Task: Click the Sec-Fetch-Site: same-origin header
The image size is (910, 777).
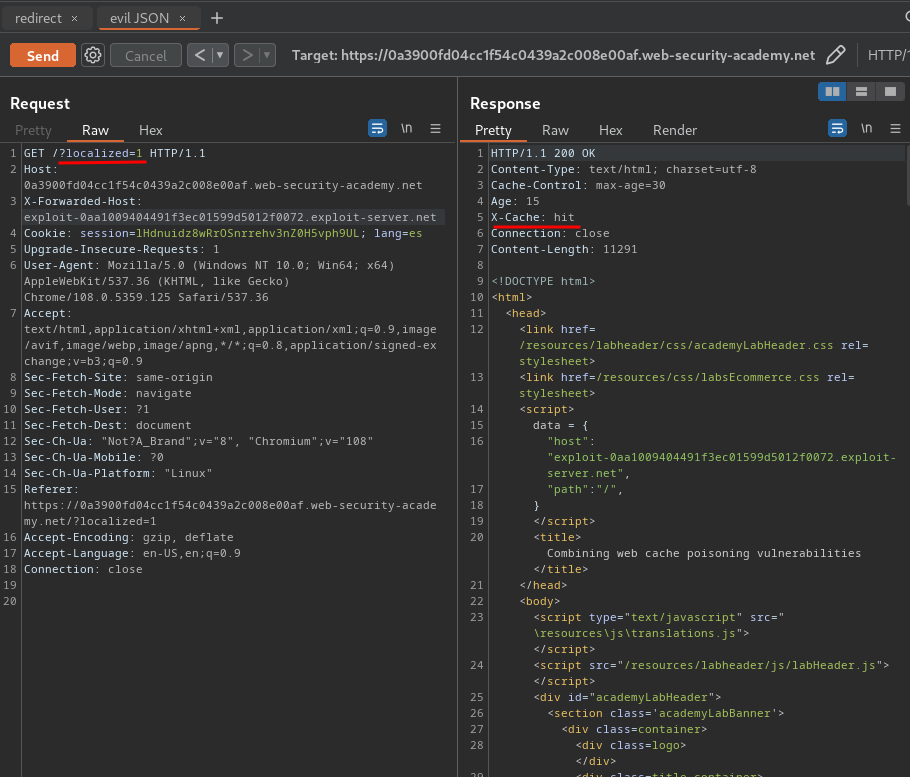Action: pos(118,377)
